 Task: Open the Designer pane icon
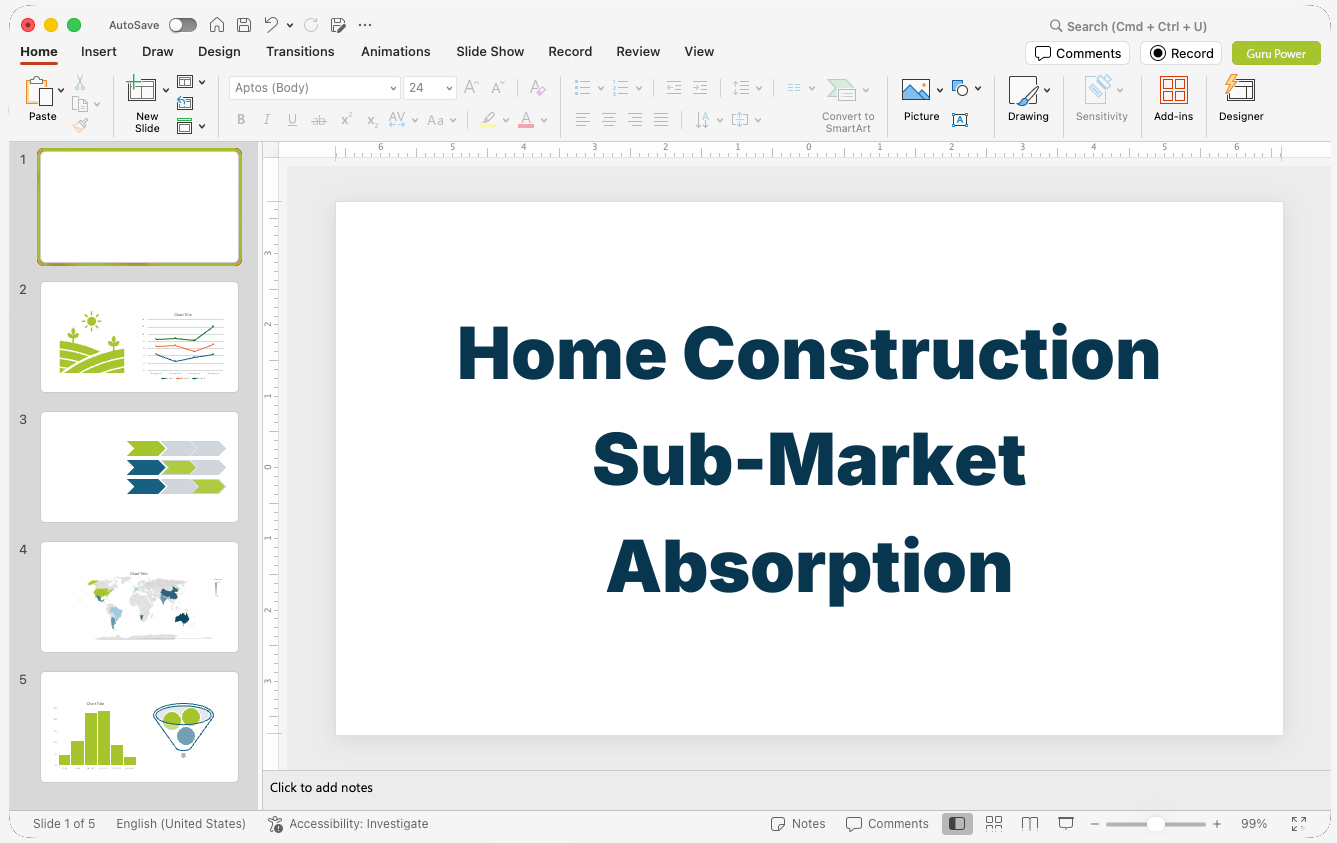click(1240, 90)
